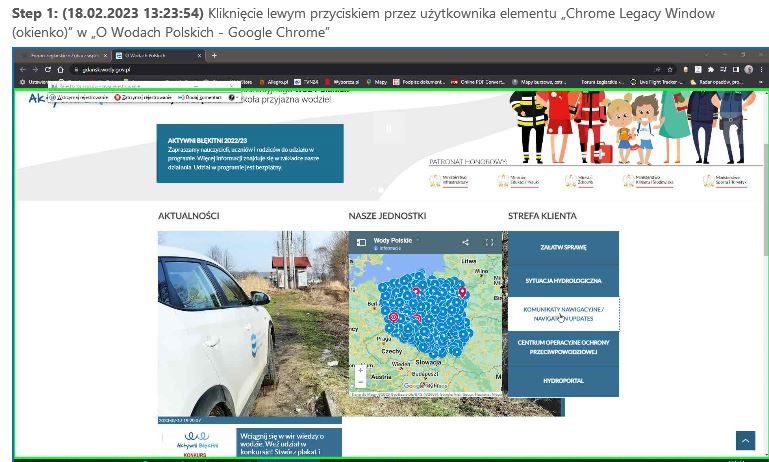
Task: Open the map in fullscreen view
Action: pos(489,242)
